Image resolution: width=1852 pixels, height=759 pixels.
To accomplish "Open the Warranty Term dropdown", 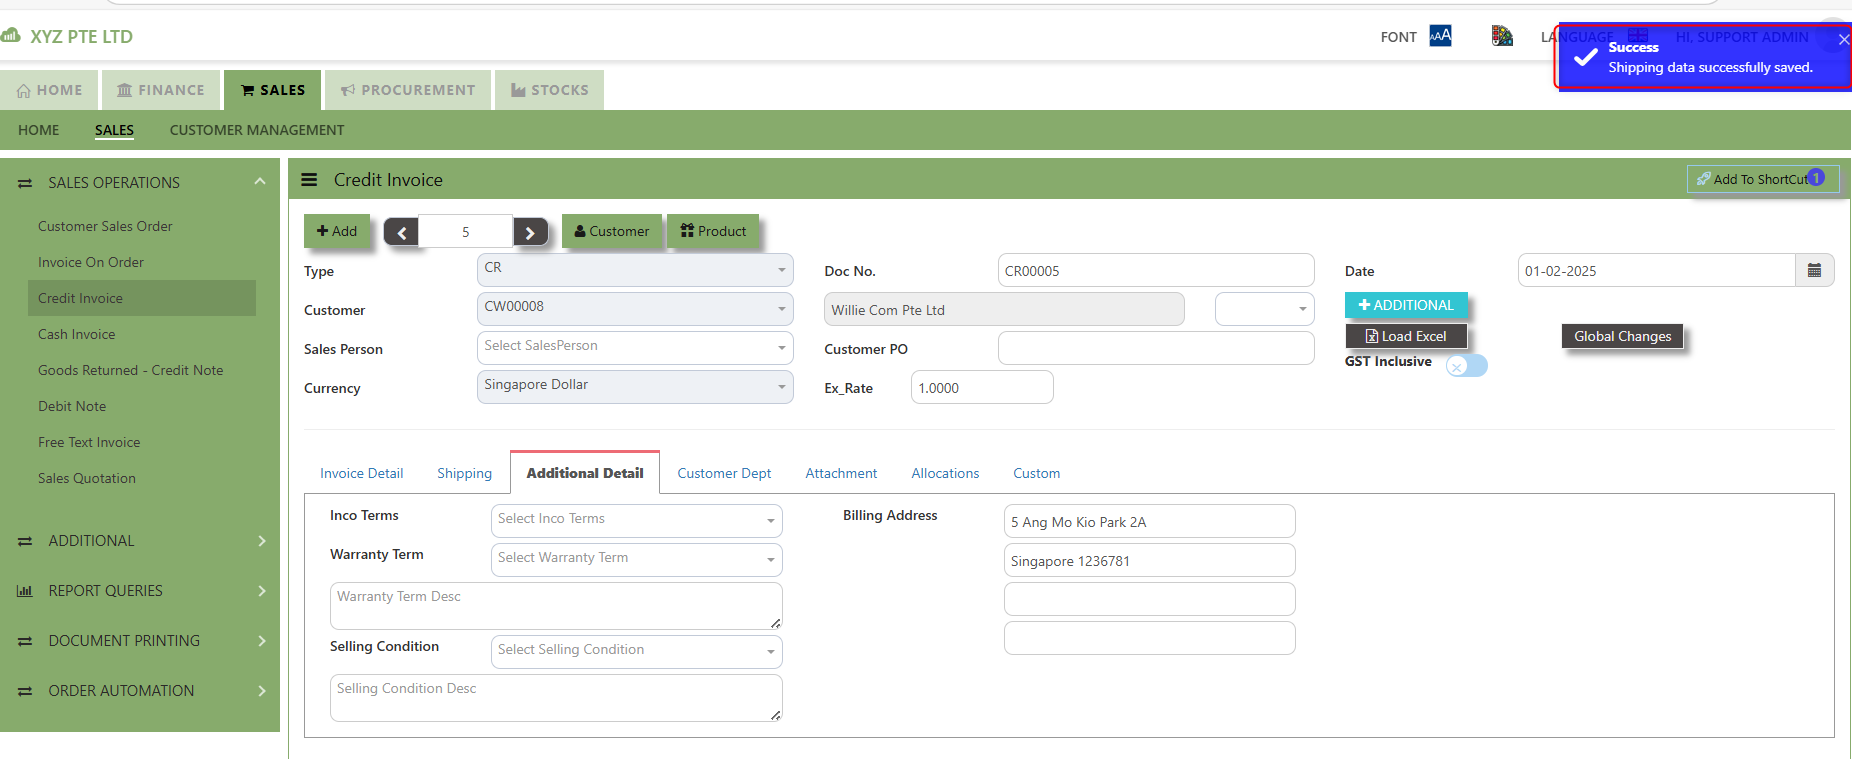I will click(636, 559).
